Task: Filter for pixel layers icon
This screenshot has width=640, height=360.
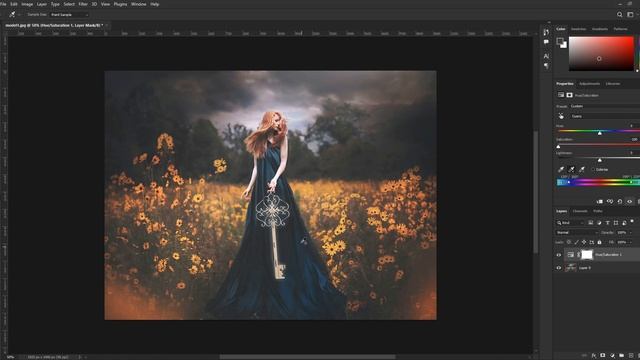Action: click(x=591, y=223)
